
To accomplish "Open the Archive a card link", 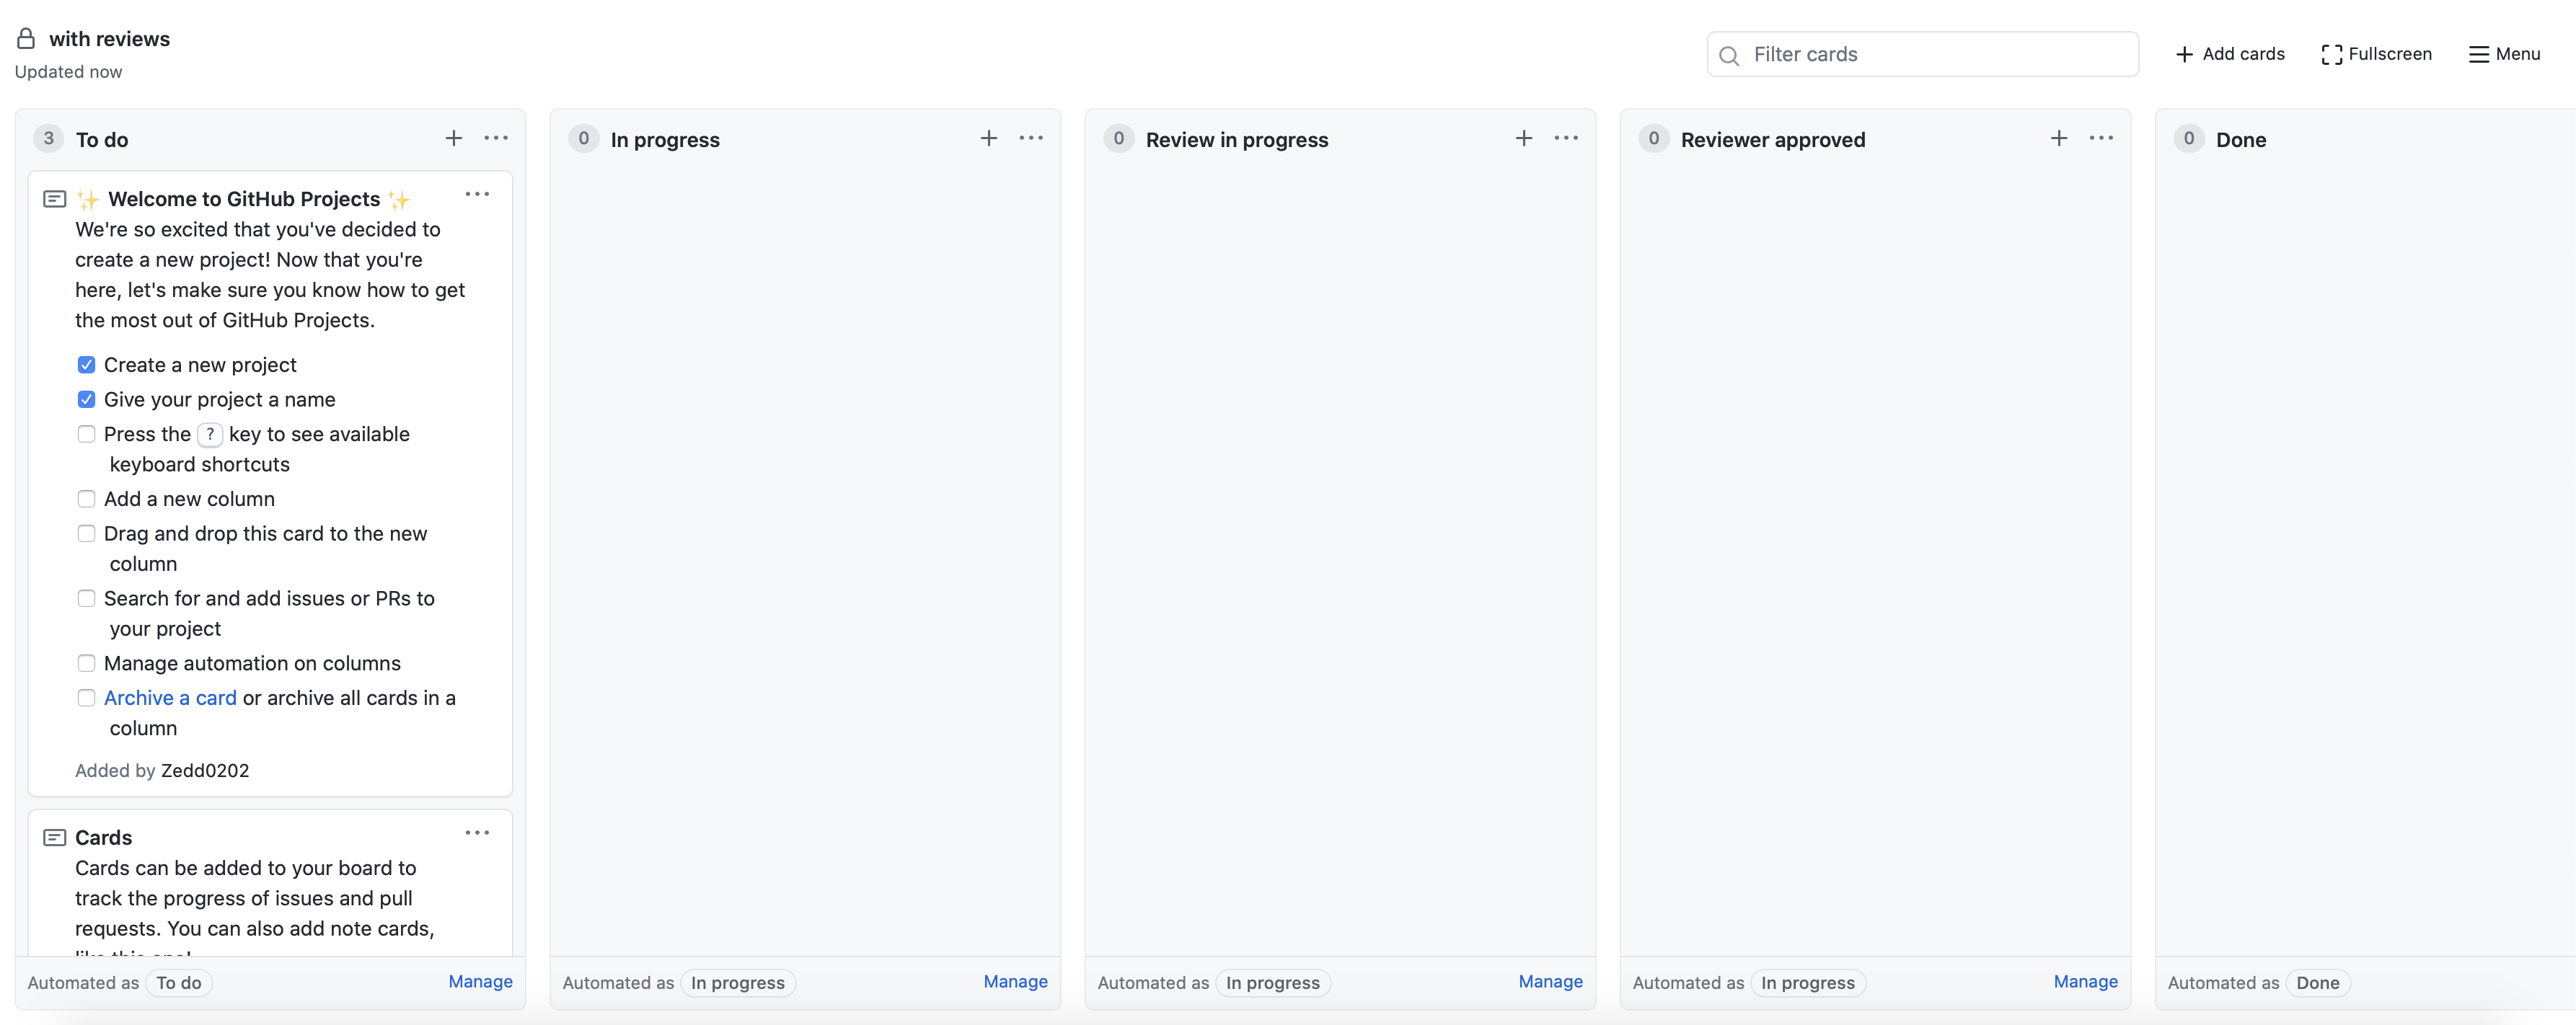I will click(170, 698).
